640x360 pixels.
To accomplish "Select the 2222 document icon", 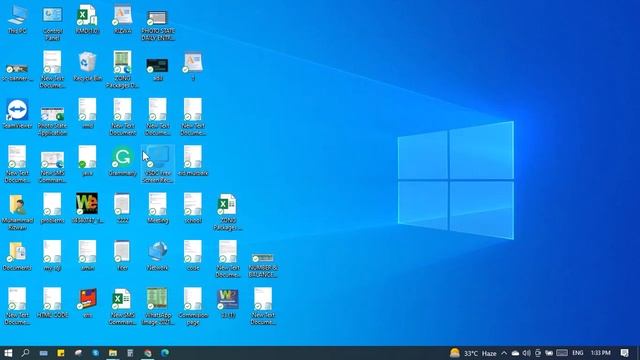I will (x=122, y=209).
